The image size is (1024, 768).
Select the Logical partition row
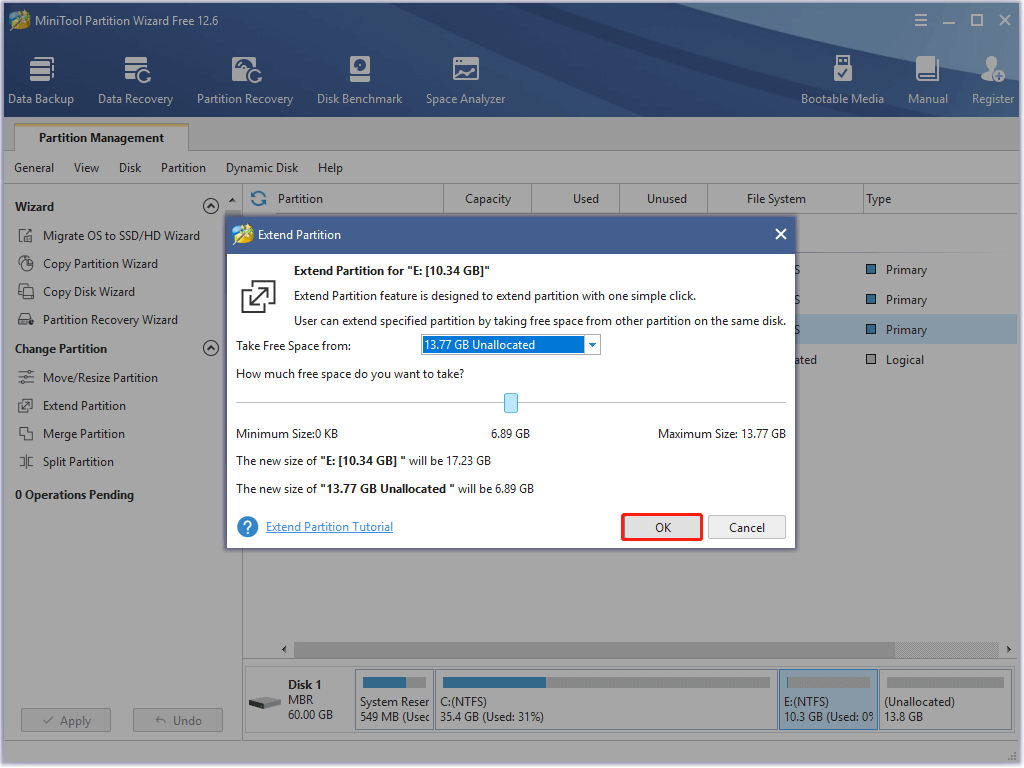click(x=904, y=360)
